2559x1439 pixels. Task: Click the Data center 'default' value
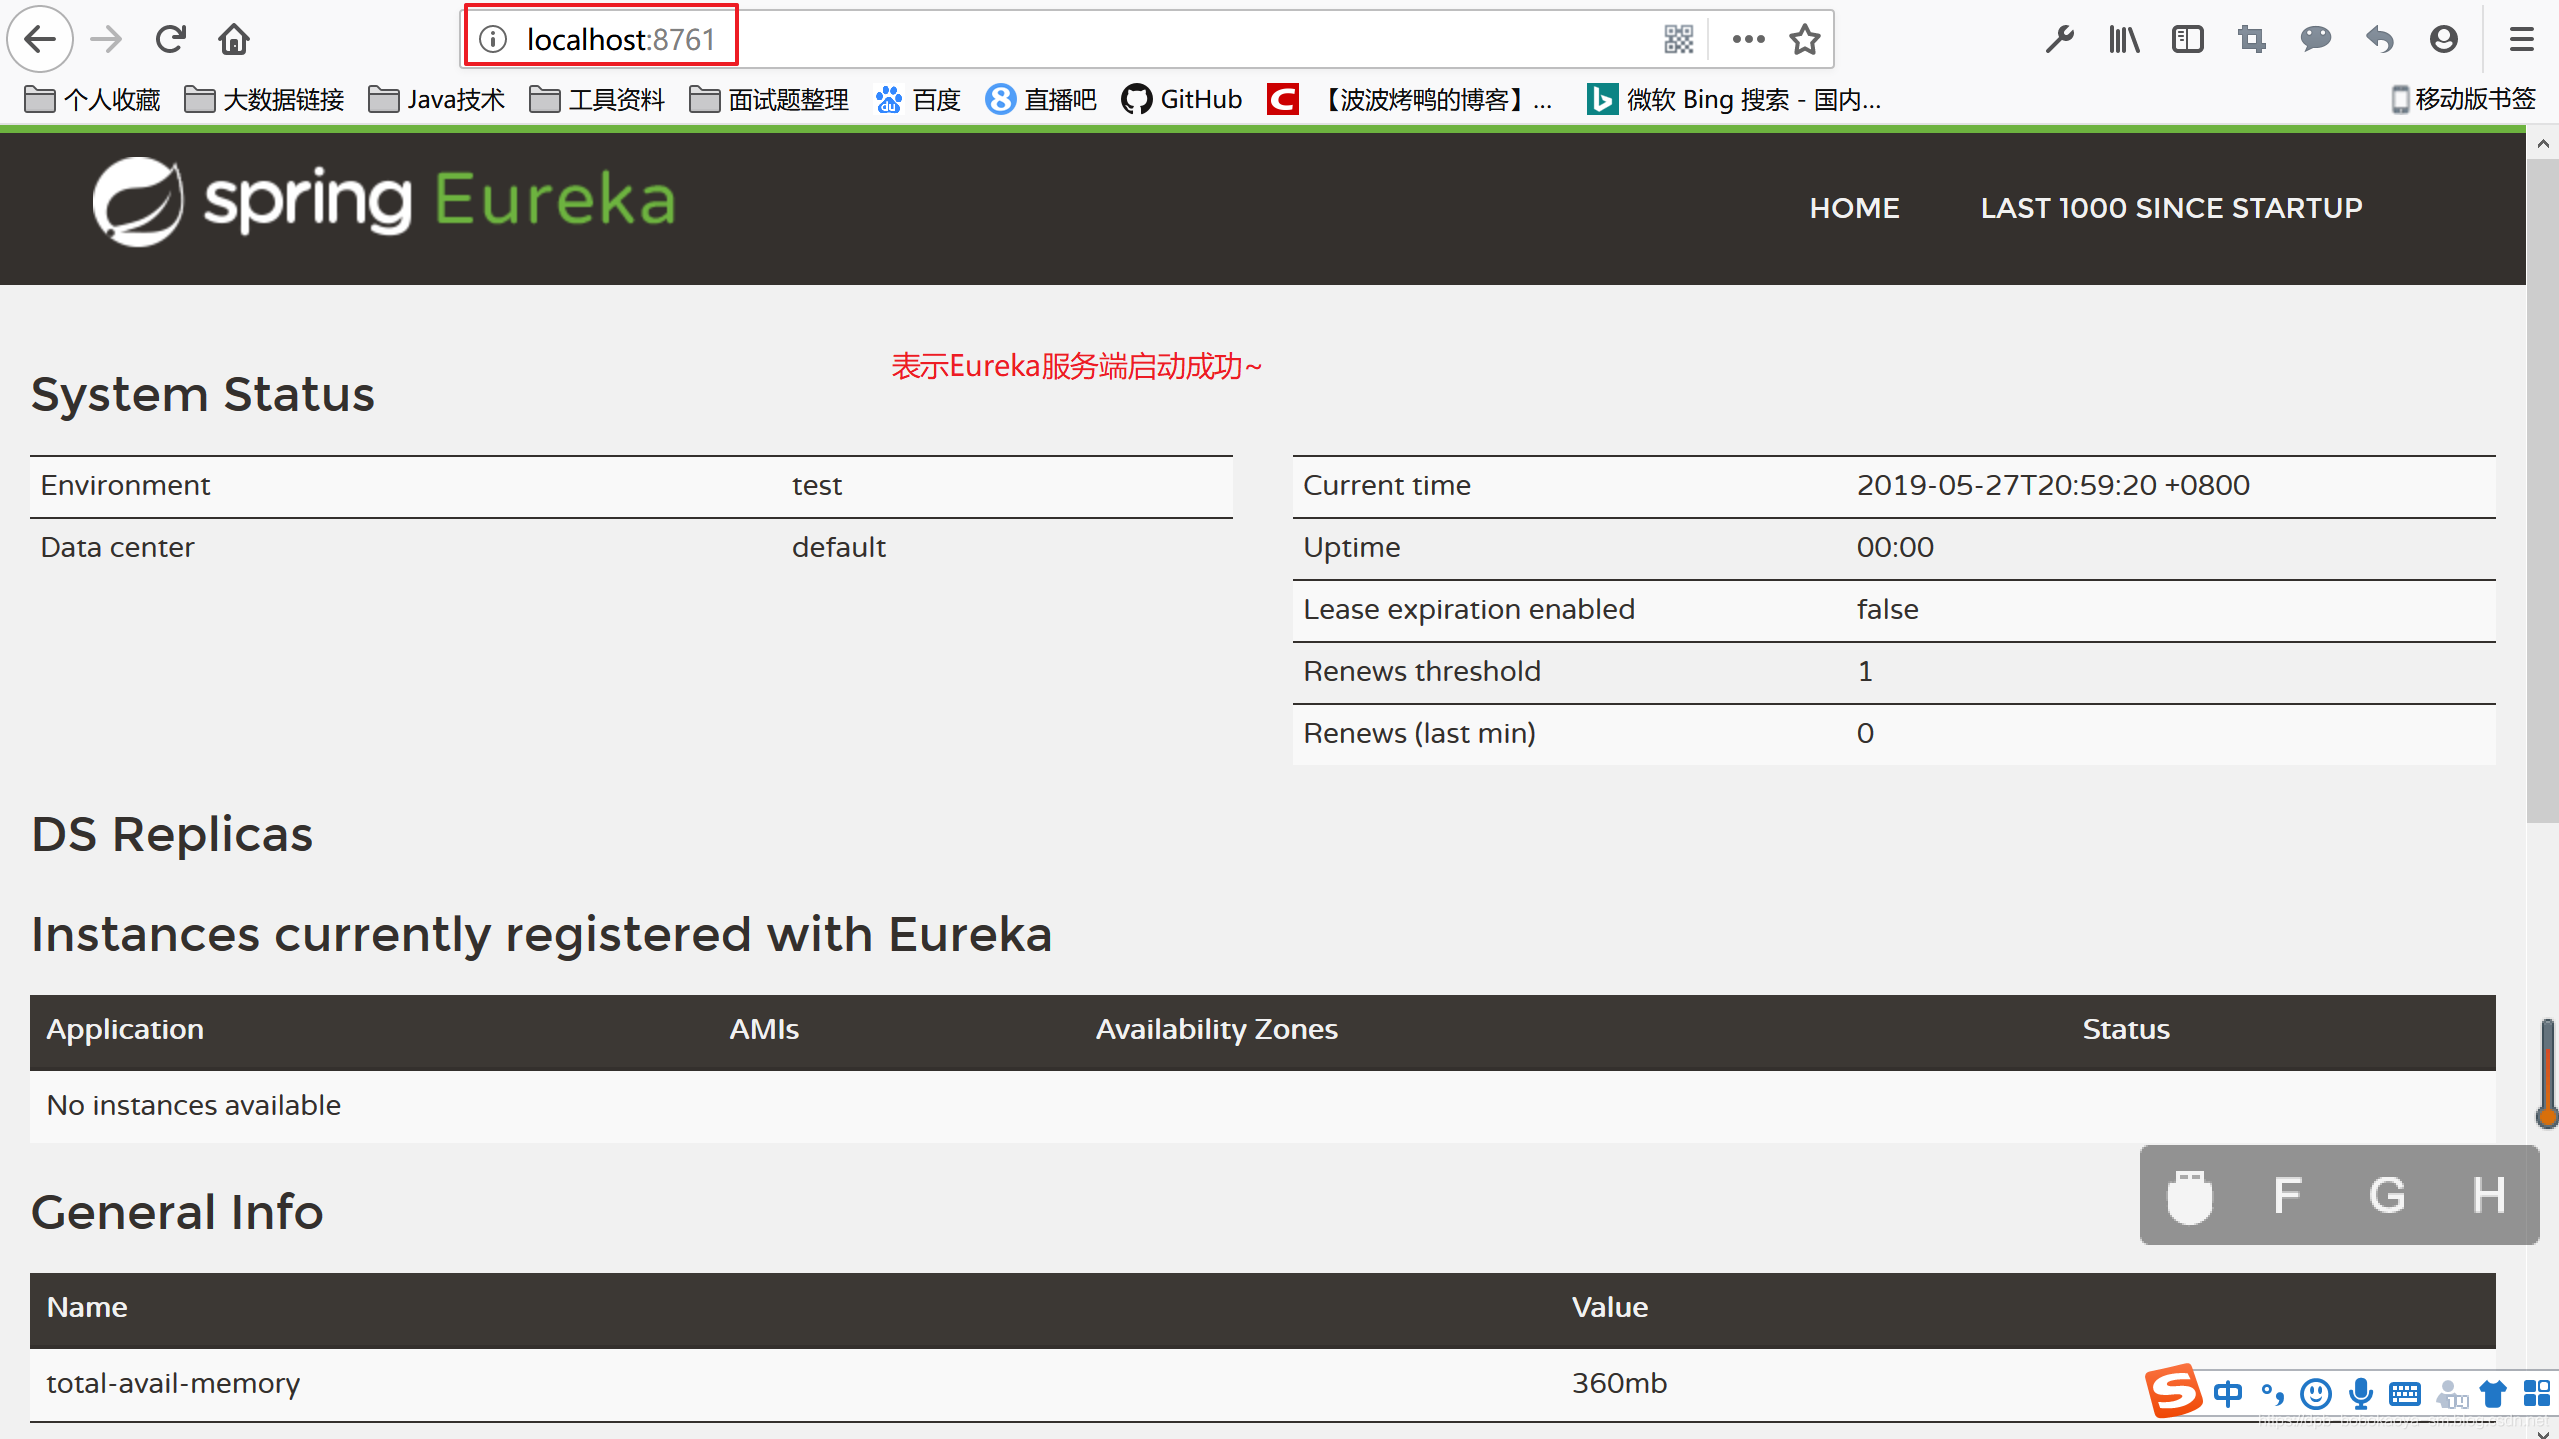point(838,548)
